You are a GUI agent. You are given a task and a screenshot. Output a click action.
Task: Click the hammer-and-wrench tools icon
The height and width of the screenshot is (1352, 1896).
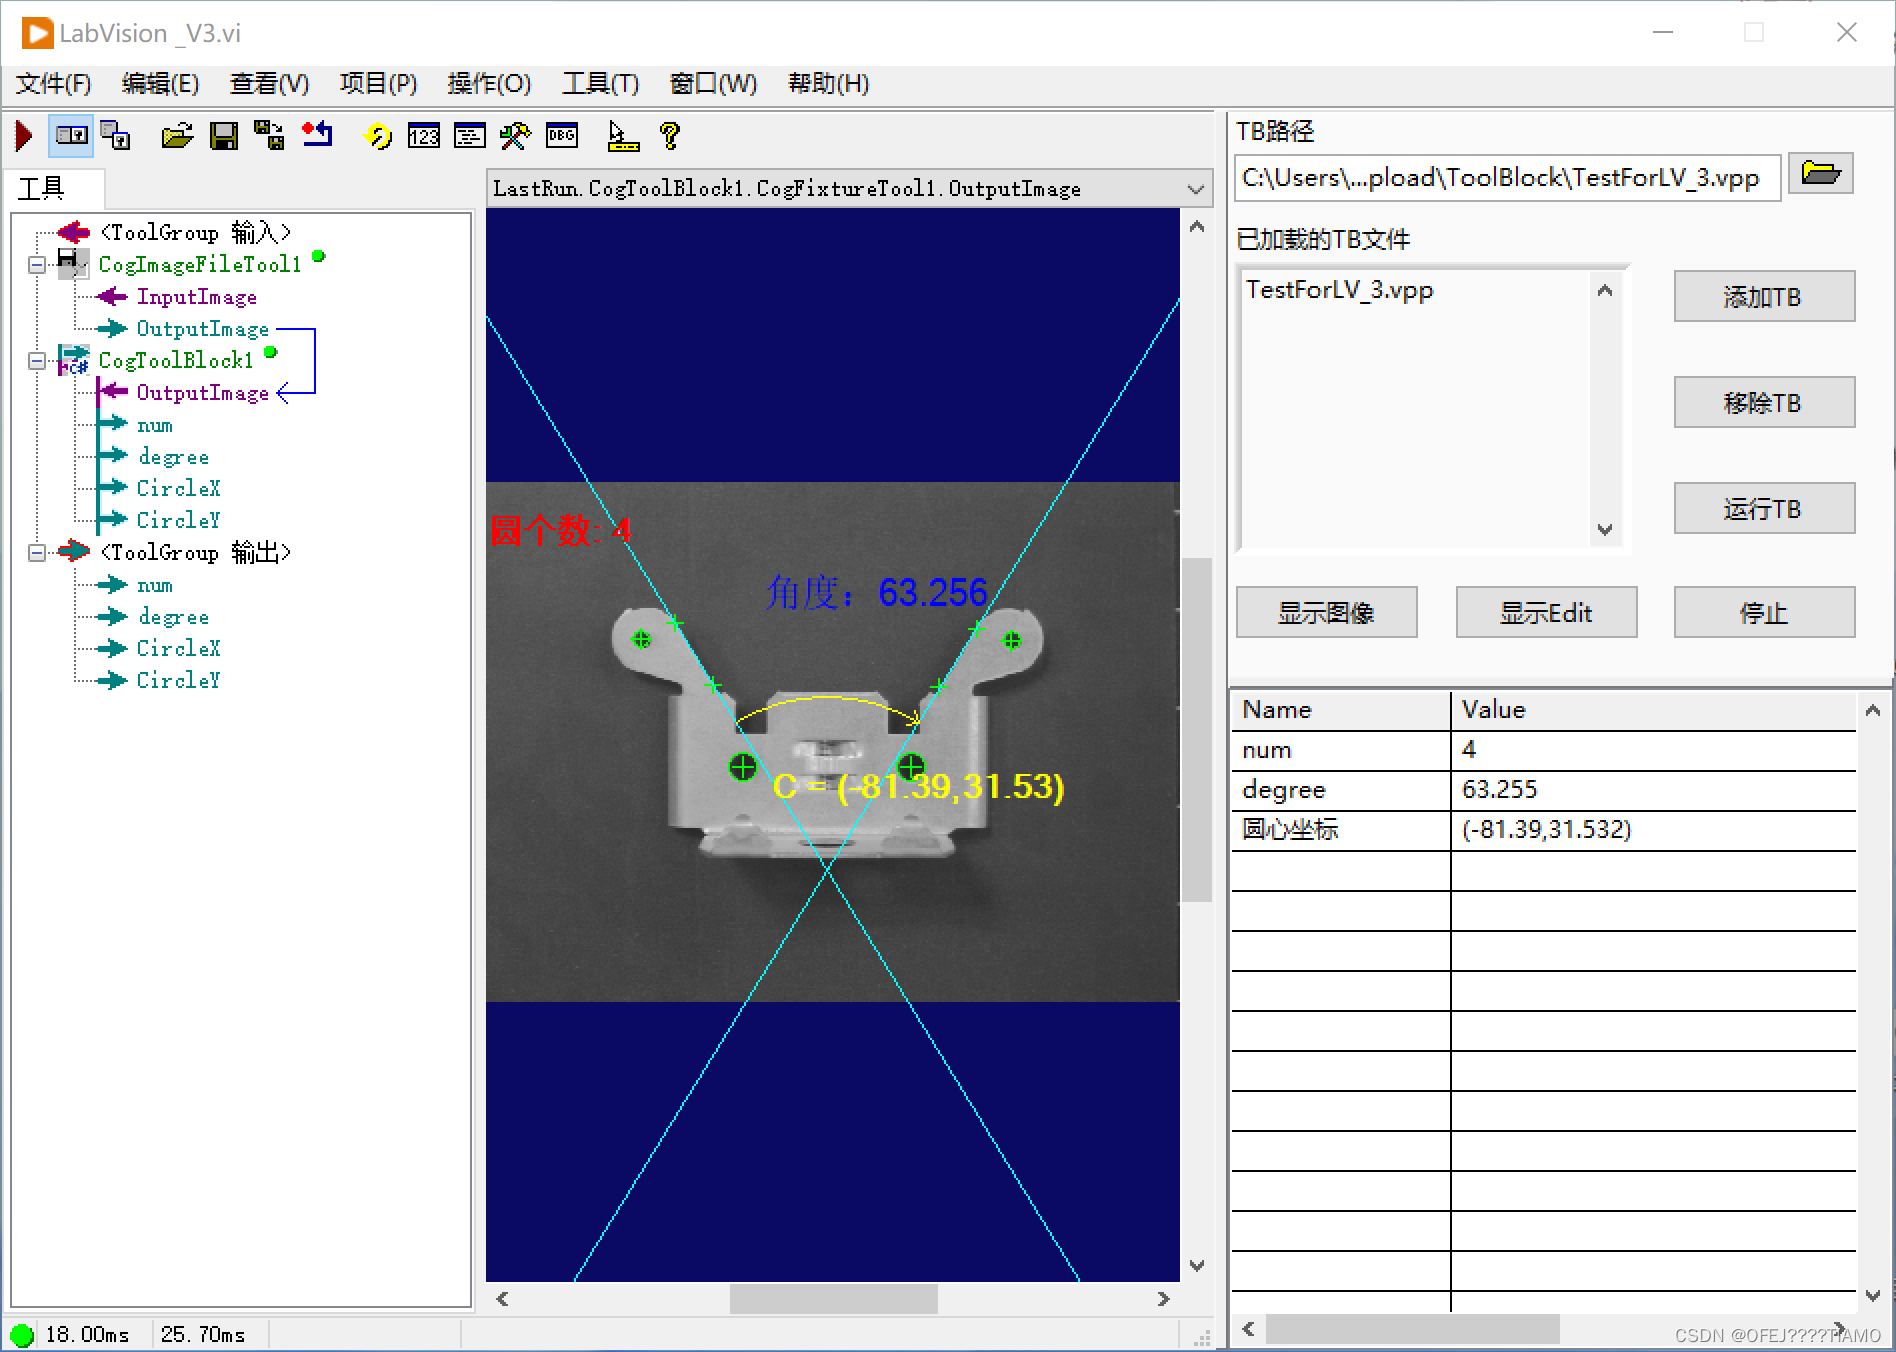[x=514, y=136]
